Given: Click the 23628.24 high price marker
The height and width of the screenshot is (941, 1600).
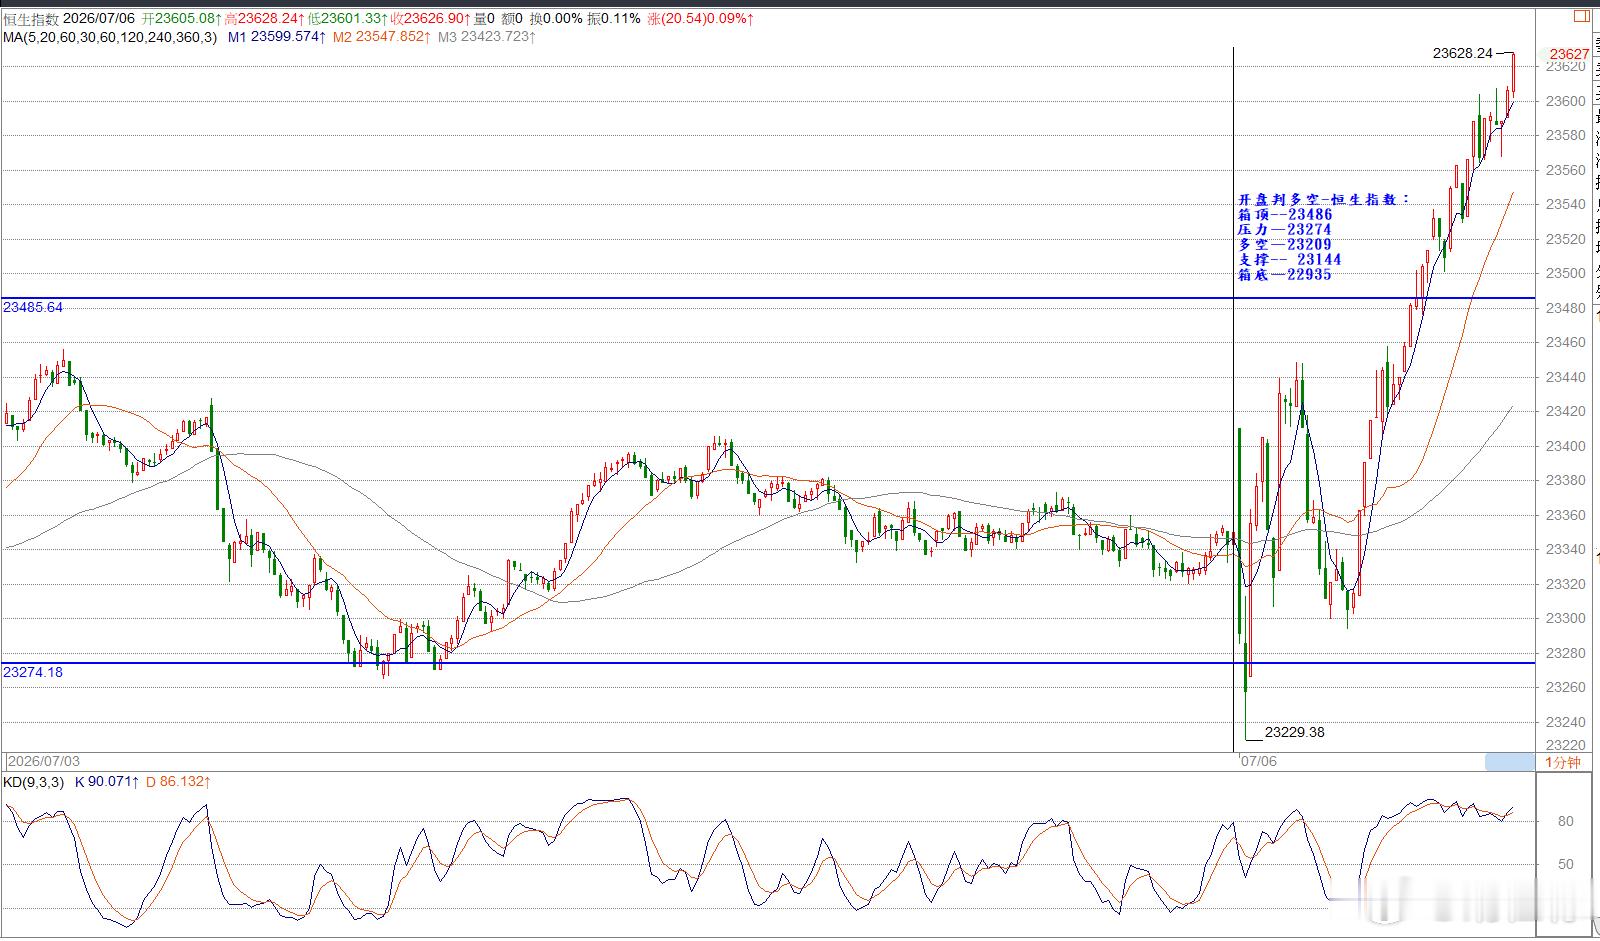Looking at the screenshot, I should point(1462,53).
